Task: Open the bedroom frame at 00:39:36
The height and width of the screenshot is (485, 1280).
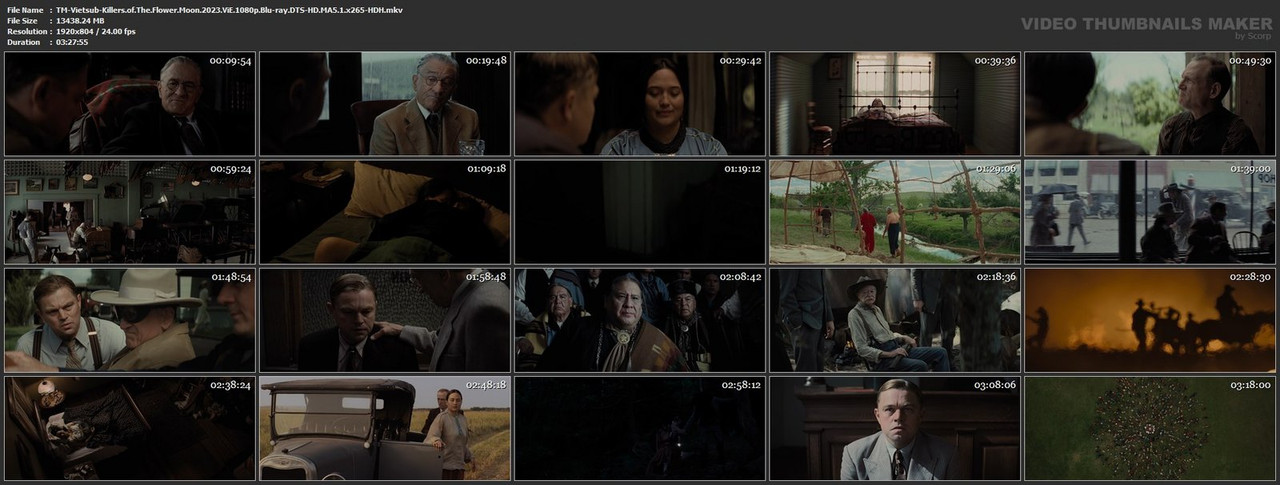Action: [895, 103]
